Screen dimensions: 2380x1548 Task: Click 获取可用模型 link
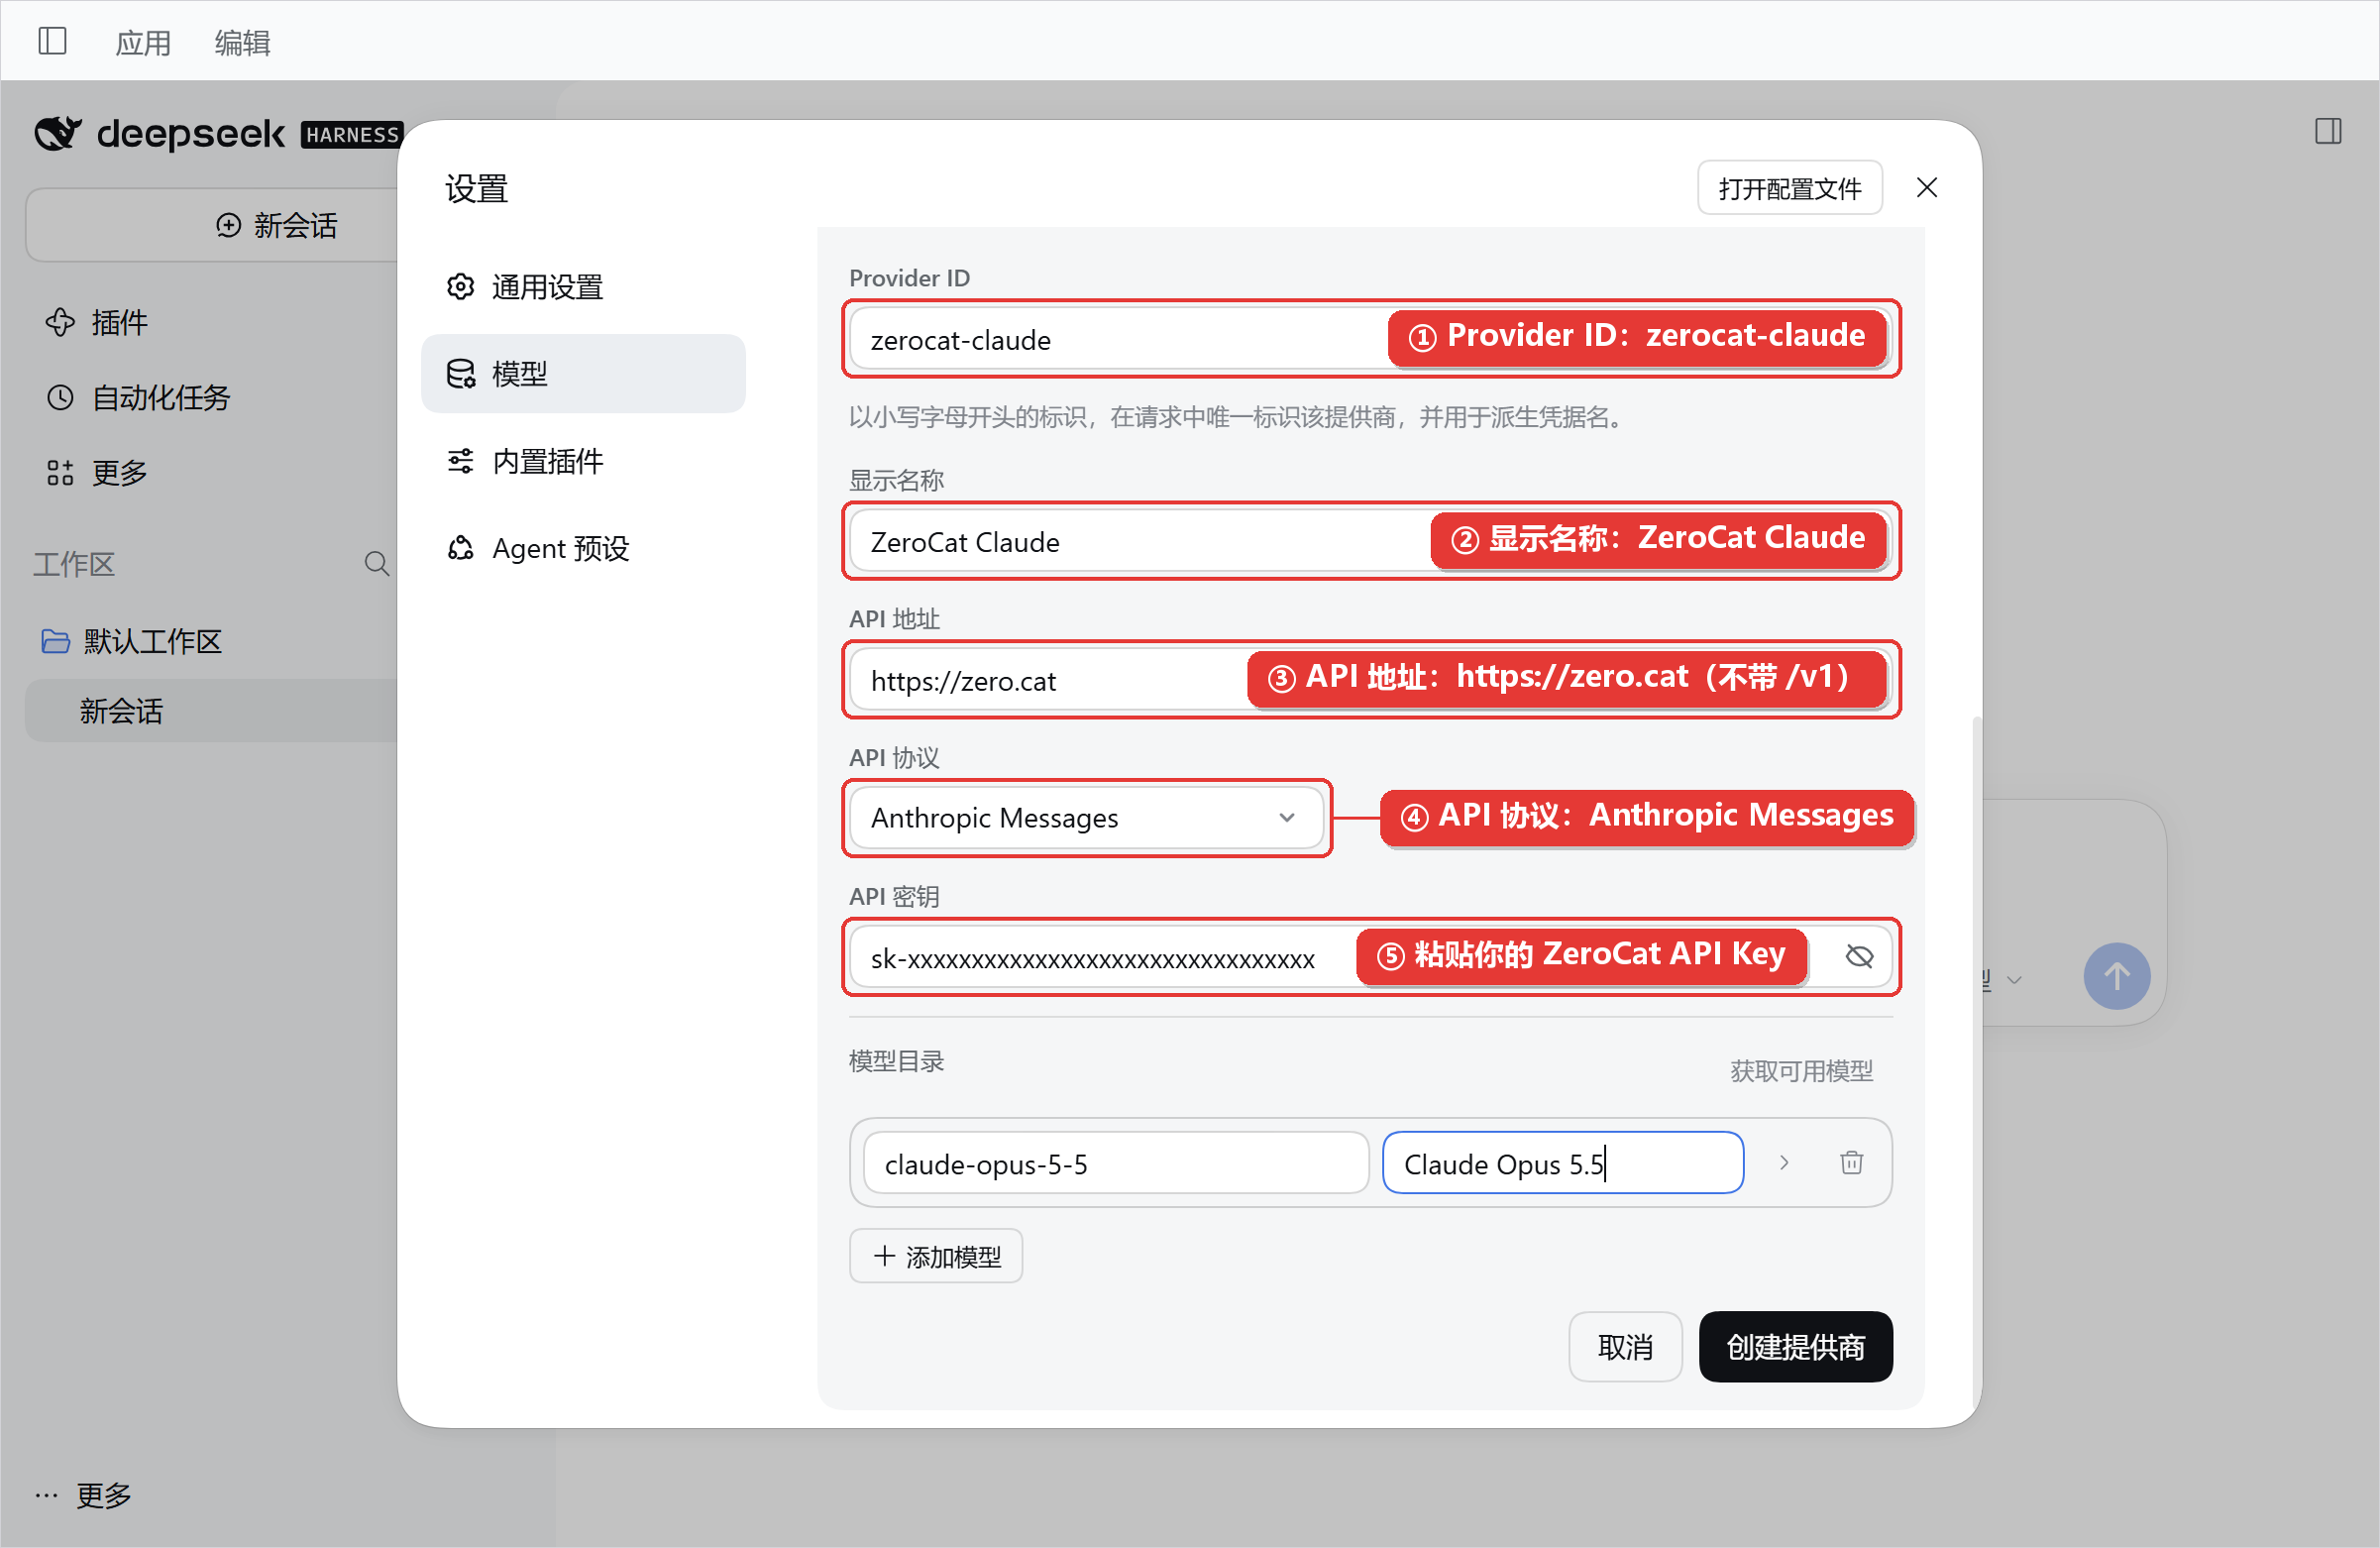pos(1801,1071)
